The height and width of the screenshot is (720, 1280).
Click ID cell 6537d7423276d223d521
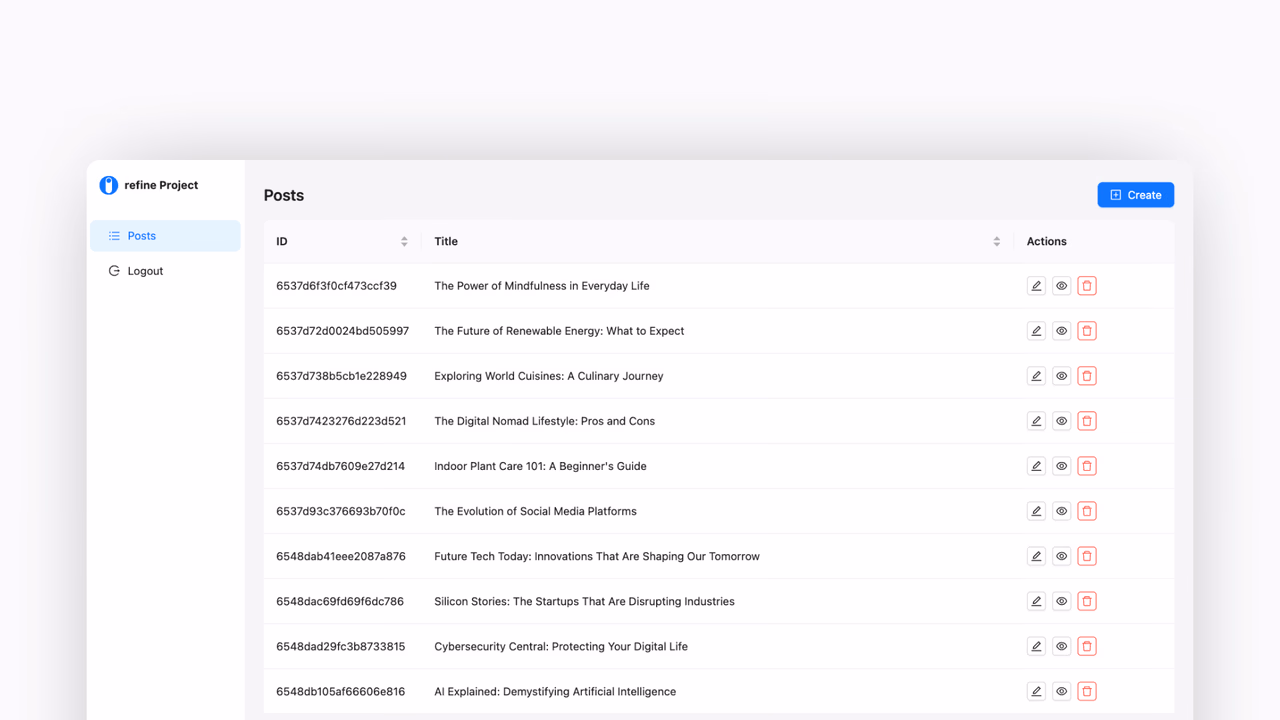(341, 421)
